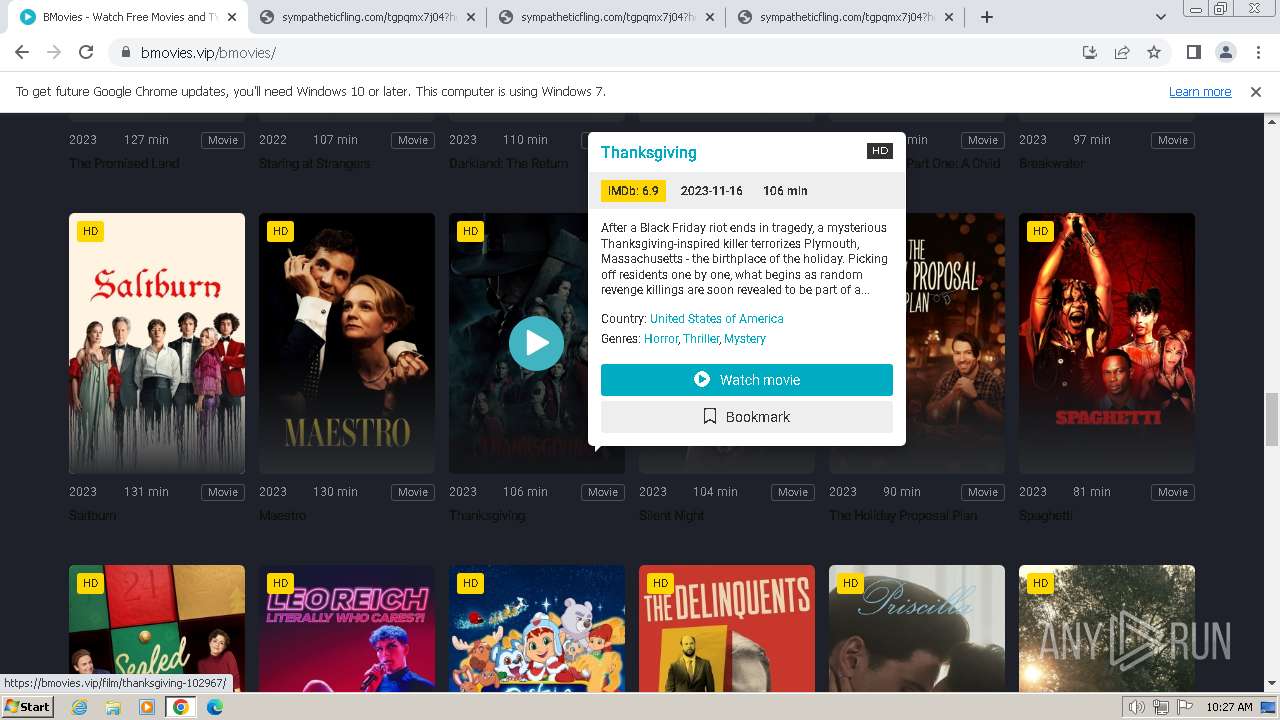1280x720 pixels.
Task: Close the BMovies tab
Action: (233, 17)
